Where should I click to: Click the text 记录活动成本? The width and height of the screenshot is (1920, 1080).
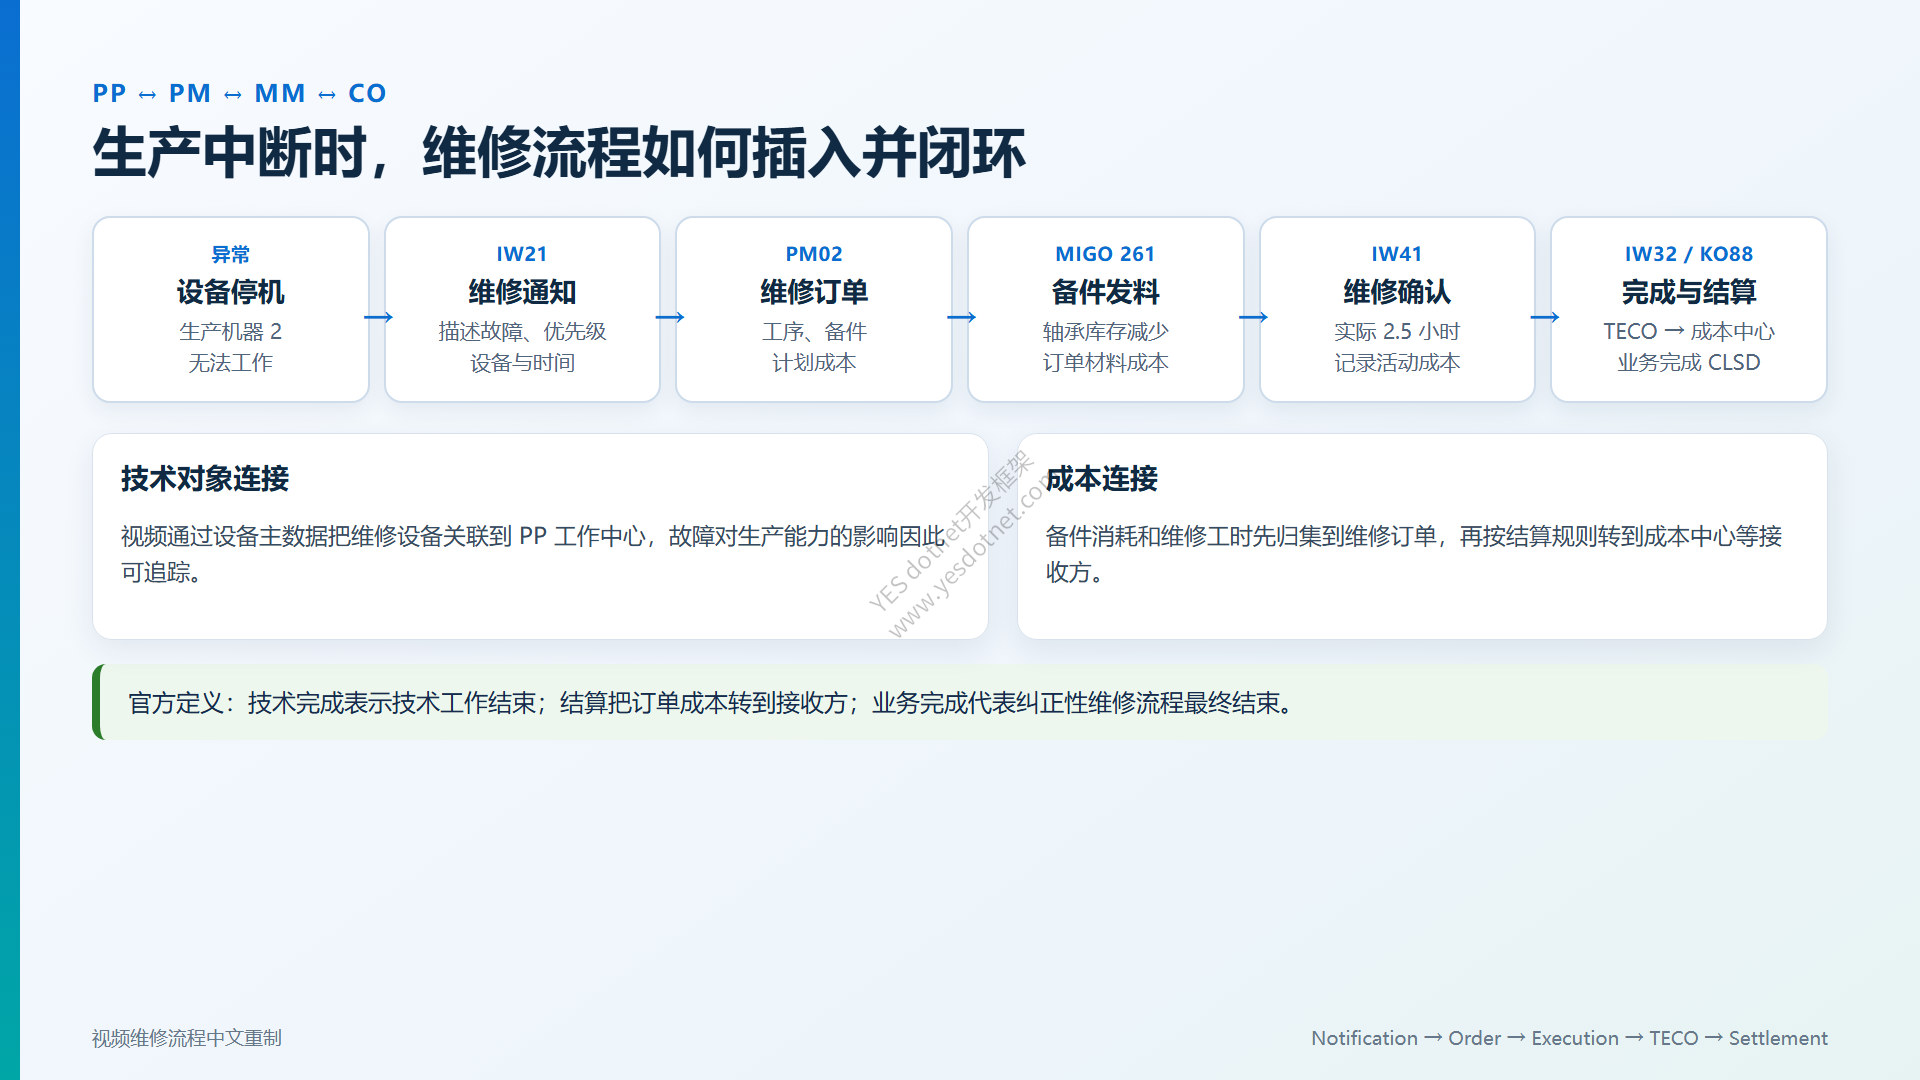pyautogui.click(x=1397, y=362)
